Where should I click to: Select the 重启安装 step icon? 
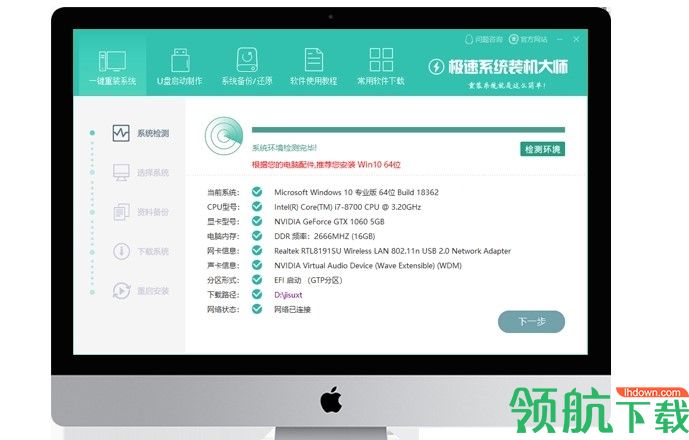click(121, 291)
